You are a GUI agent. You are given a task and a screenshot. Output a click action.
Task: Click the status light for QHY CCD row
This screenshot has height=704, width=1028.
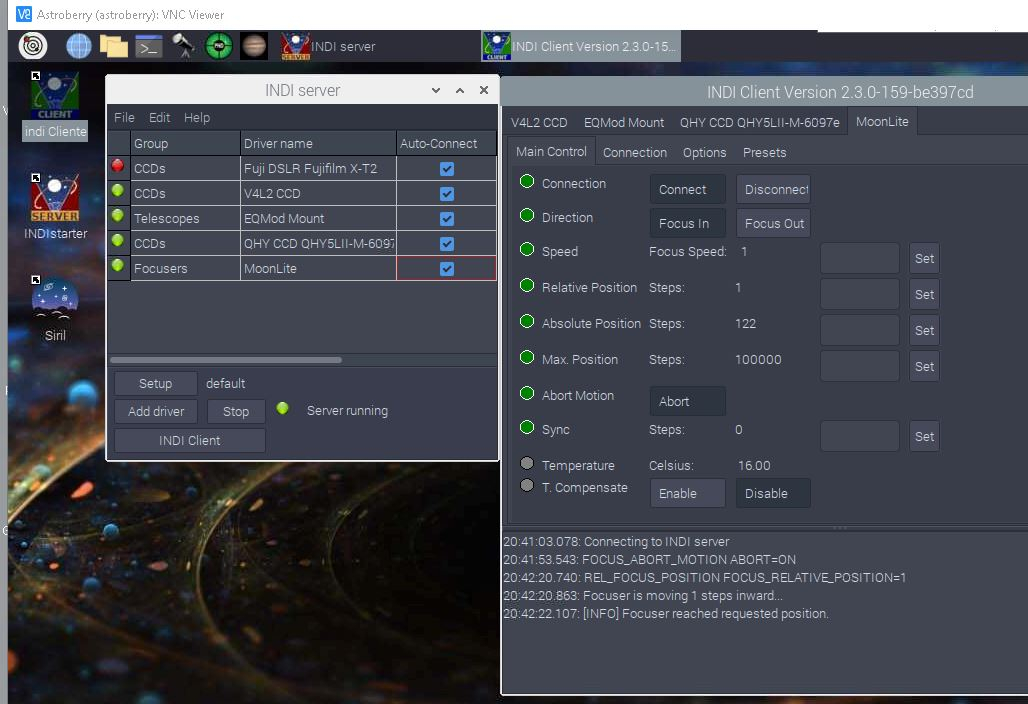[118, 241]
